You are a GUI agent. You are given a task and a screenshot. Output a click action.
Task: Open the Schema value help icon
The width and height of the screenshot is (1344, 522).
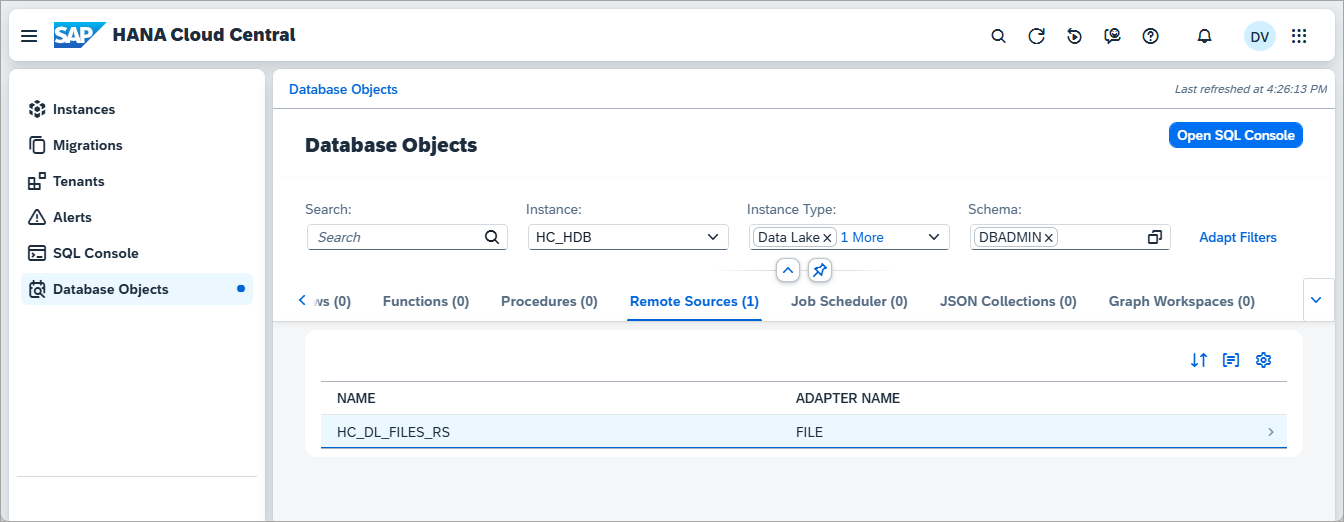tap(1155, 237)
